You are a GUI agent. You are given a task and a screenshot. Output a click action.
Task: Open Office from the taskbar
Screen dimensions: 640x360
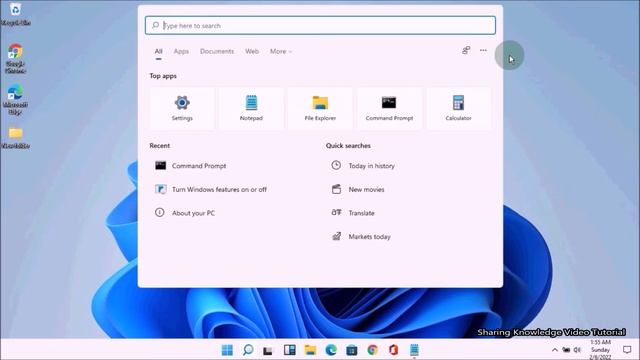(393, 350)
